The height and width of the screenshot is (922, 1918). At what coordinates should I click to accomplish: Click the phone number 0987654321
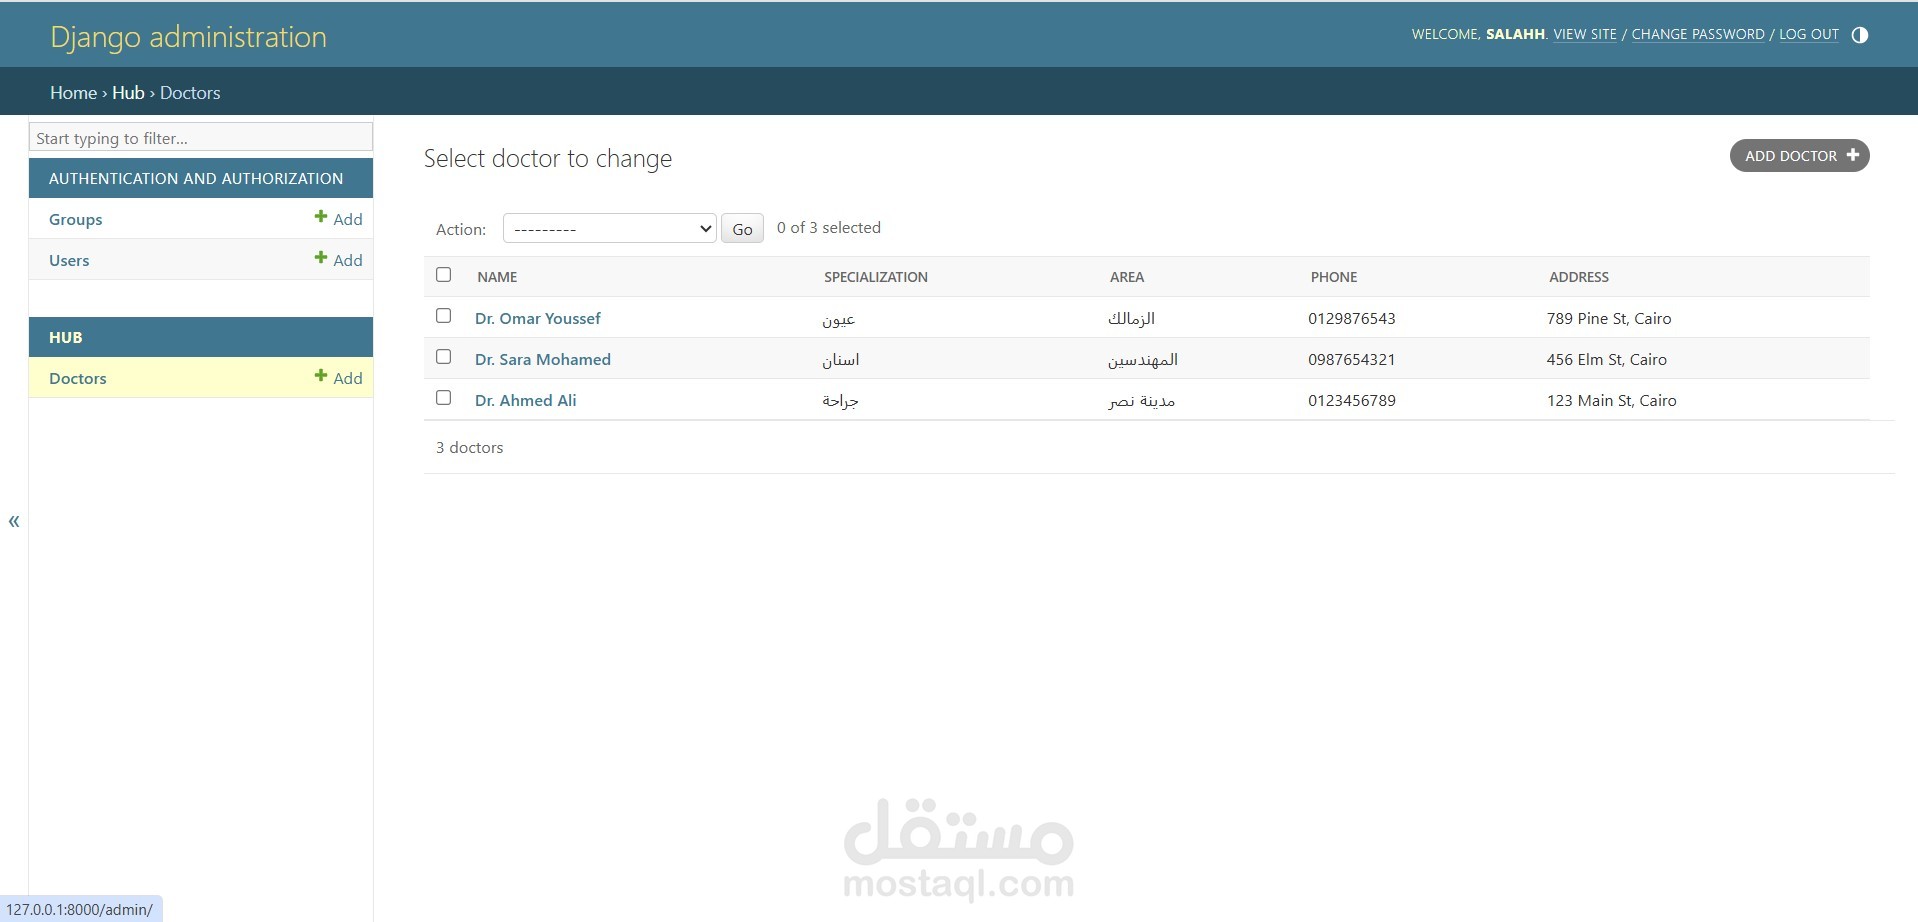1352,359
